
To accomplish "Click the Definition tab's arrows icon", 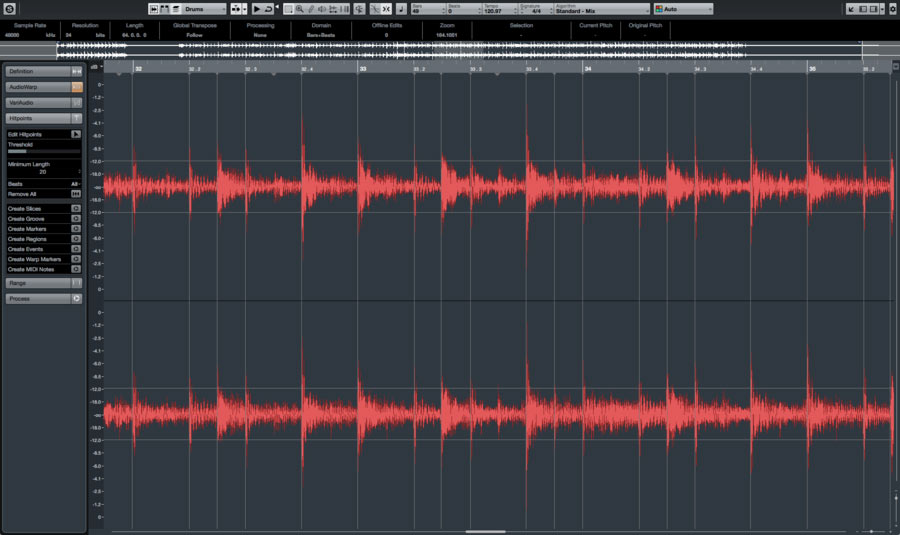I will click(x=76, y=71).
